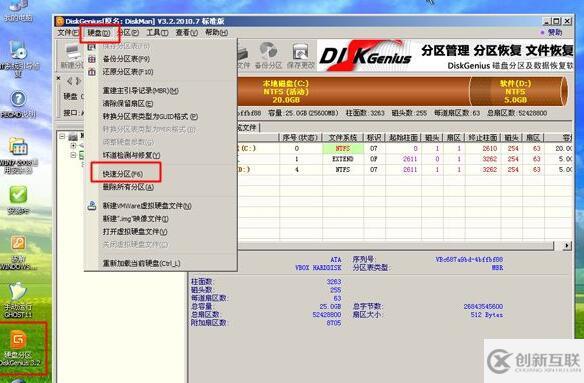Open the network setup desktop icon
Screen dimensions: 584x383
pyautogui.click(x=18, y=59)
